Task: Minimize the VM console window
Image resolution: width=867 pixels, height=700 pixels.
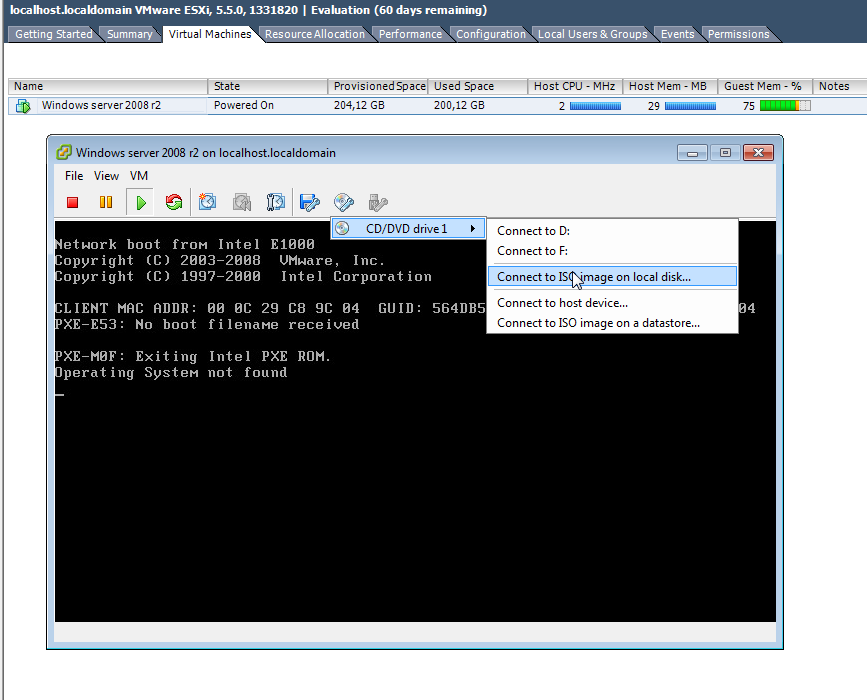Action: [x=692, y=153]
